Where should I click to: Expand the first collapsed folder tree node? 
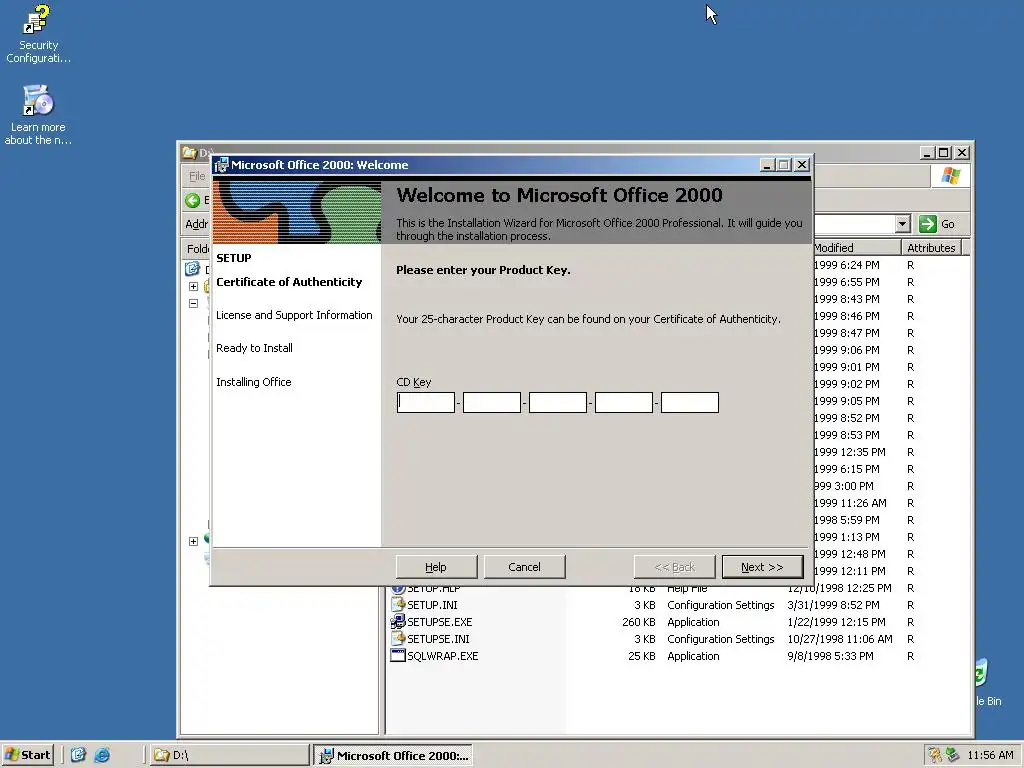pyautogui.click(x=193, y=286)
